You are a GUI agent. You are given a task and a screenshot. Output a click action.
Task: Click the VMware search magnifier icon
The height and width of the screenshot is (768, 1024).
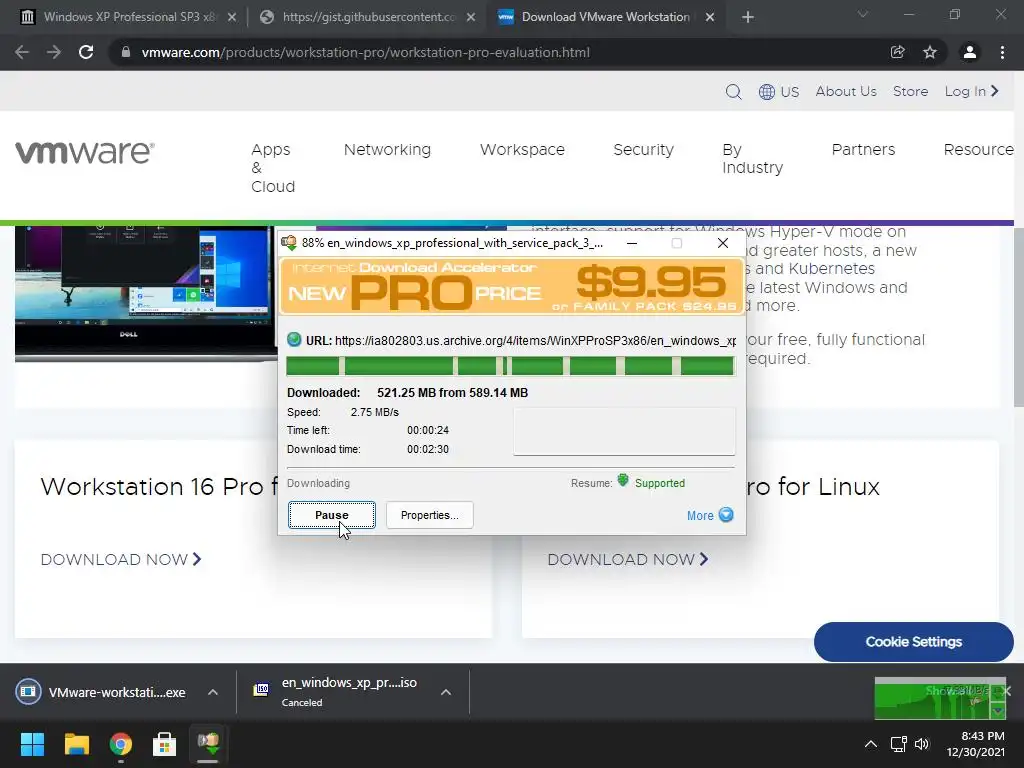(733, 91)
